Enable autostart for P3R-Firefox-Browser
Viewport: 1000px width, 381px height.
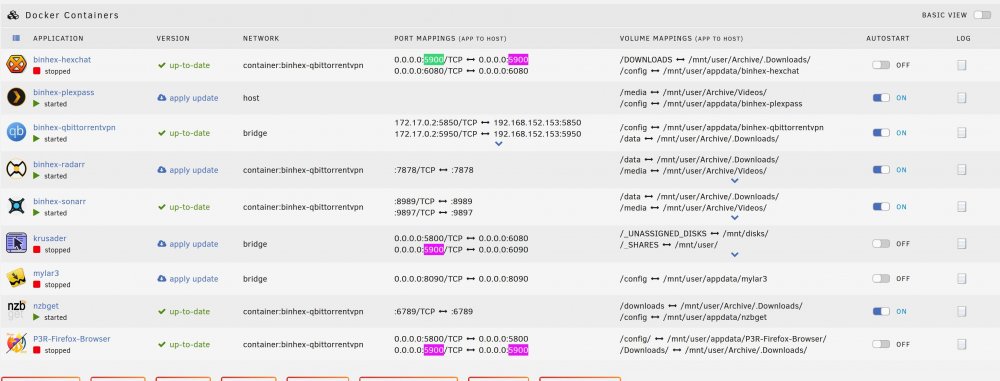click(881, 344)
